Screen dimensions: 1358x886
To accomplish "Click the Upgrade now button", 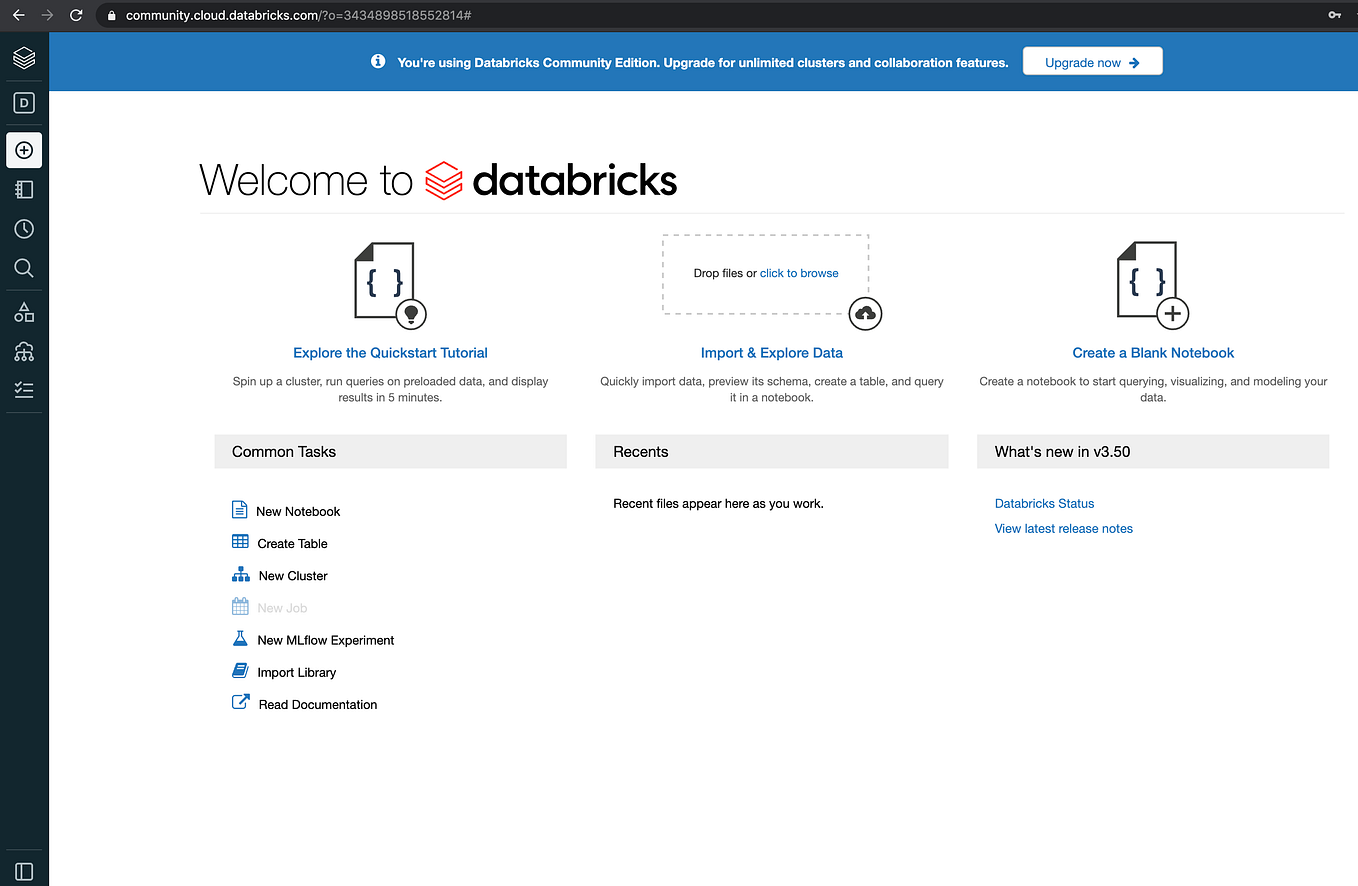I will click(1092, 62).
